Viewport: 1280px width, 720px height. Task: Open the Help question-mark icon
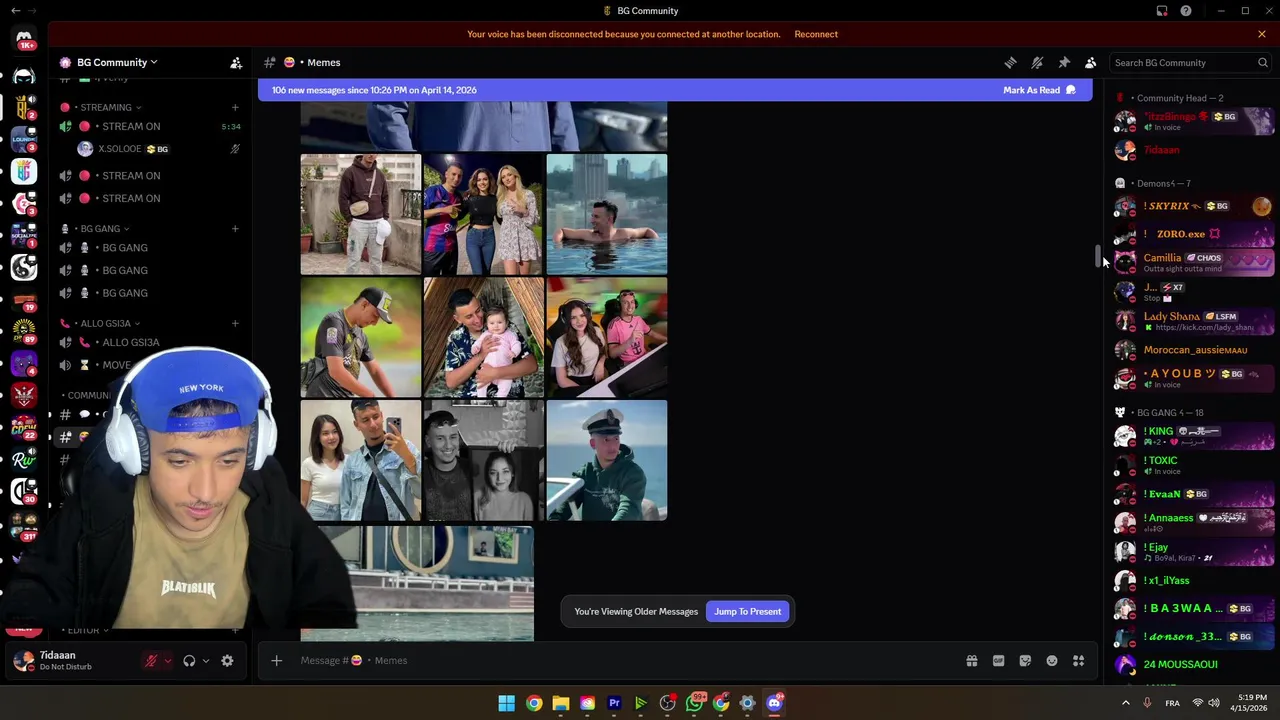(1186, 11)
